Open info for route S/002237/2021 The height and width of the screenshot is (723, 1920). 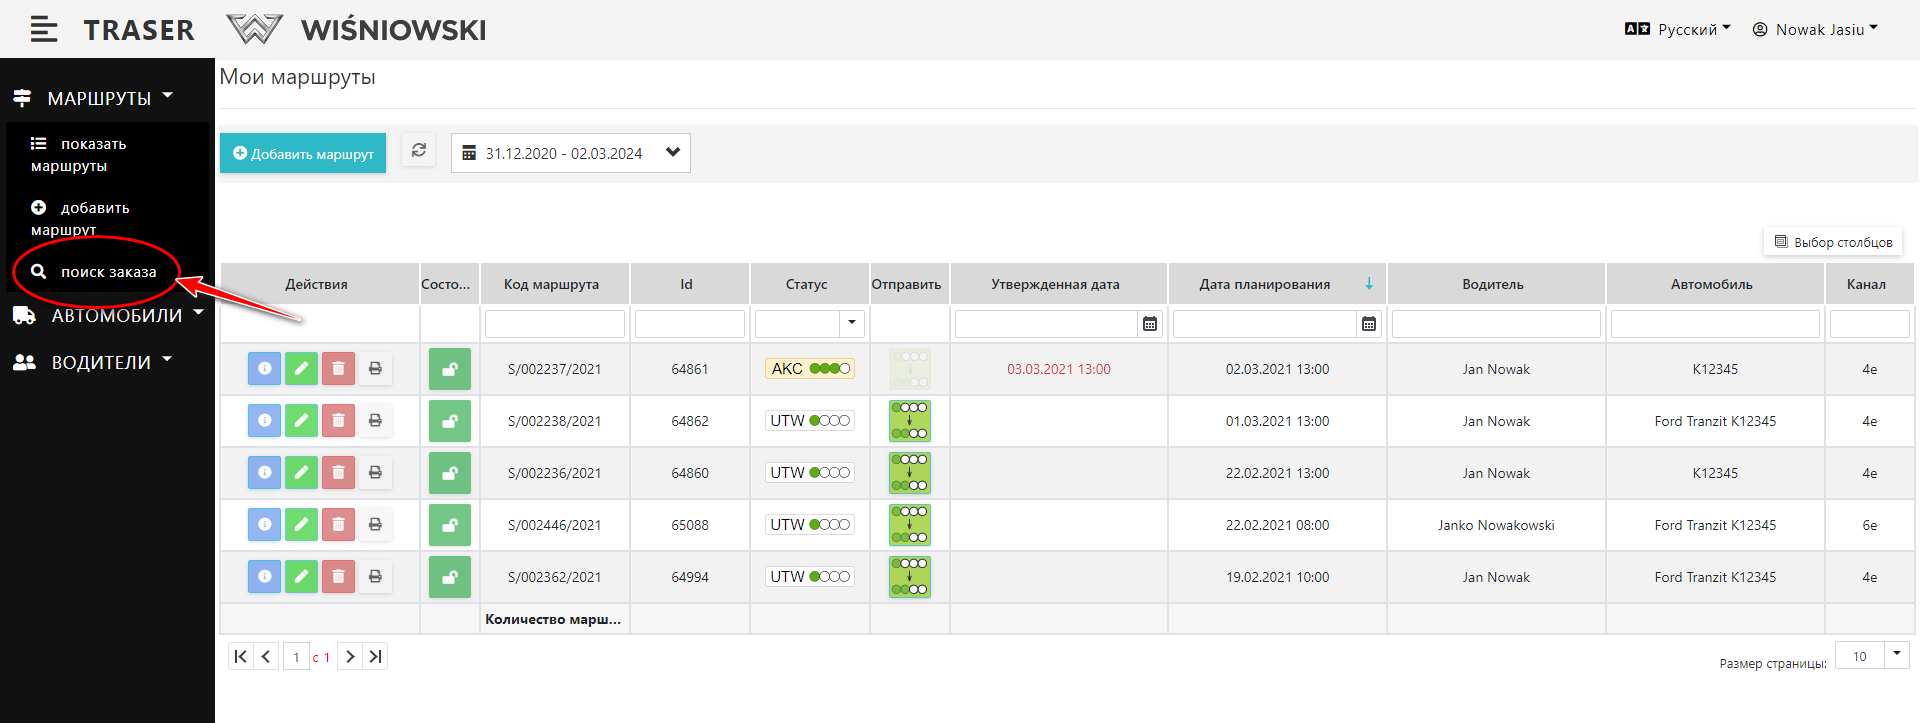(264, 369)
